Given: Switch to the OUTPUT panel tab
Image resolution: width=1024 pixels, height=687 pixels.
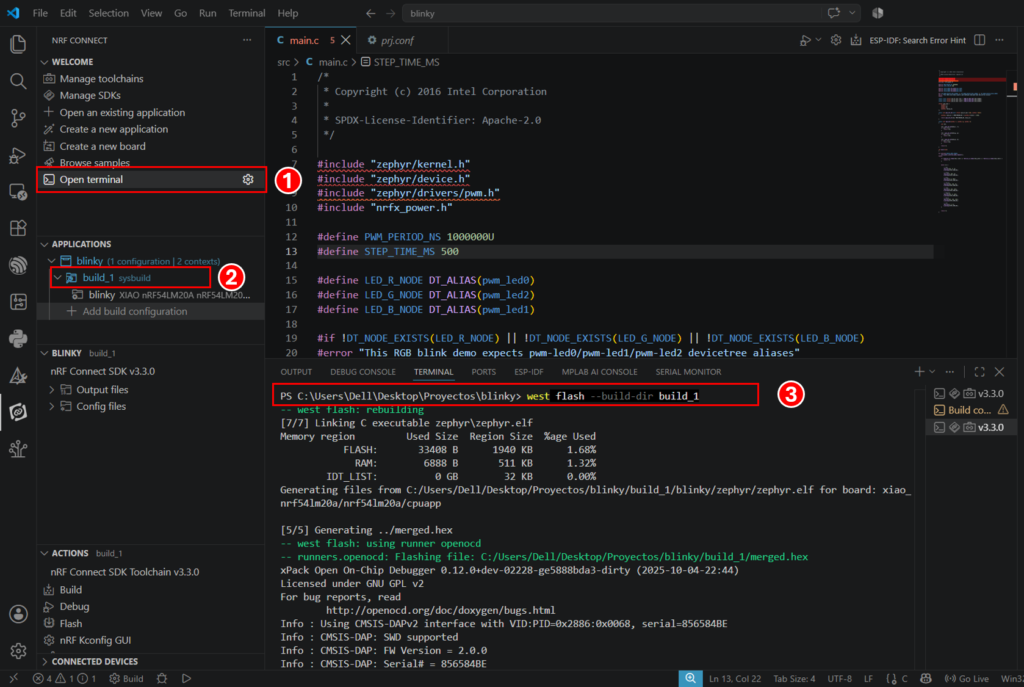Looking at the screenshot, I should pyautogui.click(x=296, y=372).
